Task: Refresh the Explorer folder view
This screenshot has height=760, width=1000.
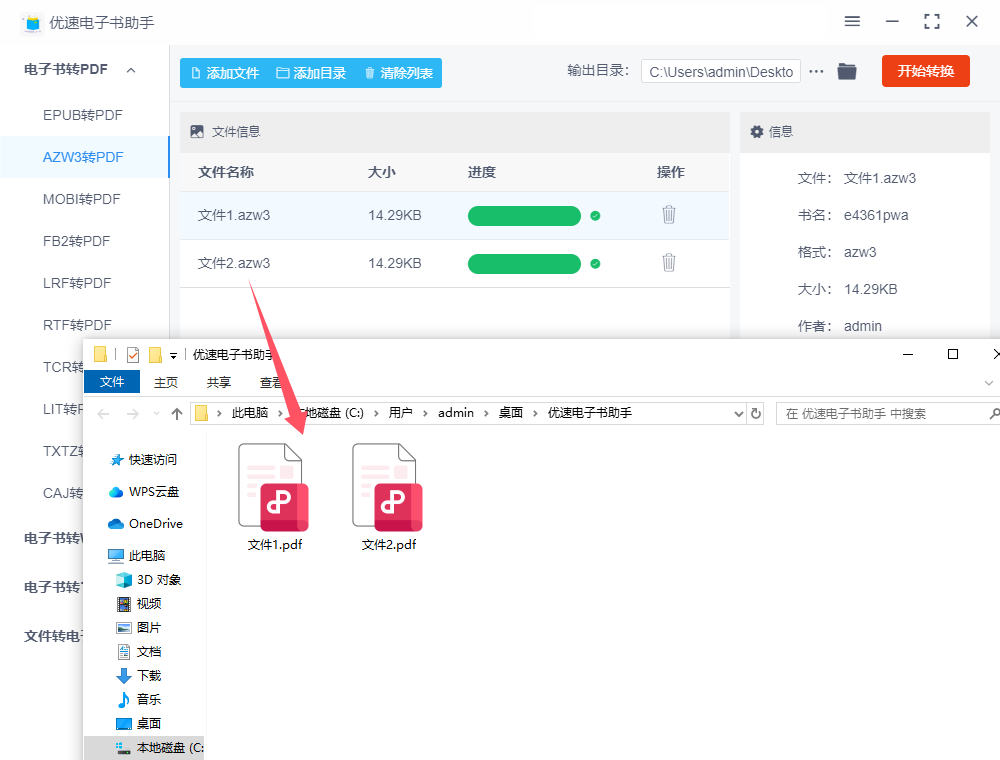Action: (x=756, y=414)
